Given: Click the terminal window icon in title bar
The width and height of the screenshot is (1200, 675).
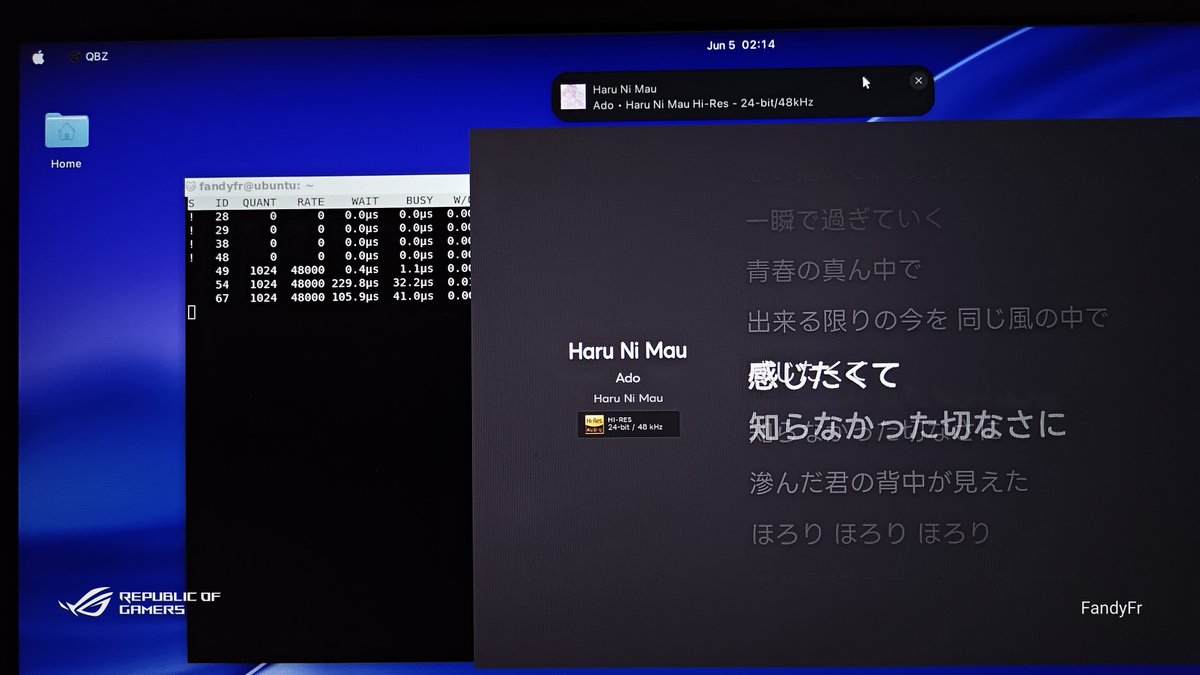Looking at the screenshot, I should (191, 186).
